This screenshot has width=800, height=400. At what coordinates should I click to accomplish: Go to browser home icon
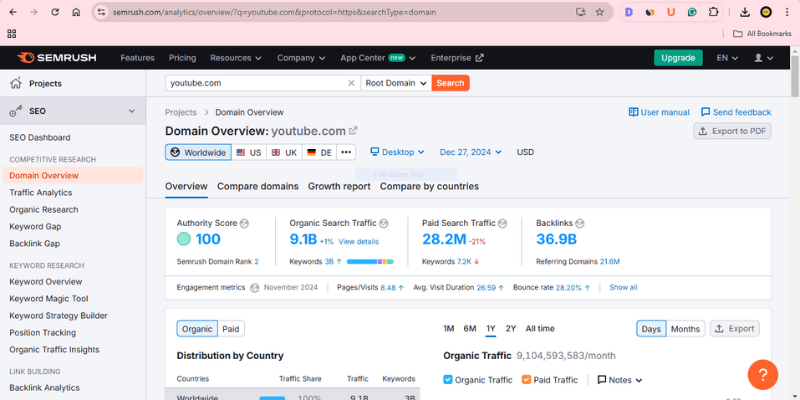point(76,12)
